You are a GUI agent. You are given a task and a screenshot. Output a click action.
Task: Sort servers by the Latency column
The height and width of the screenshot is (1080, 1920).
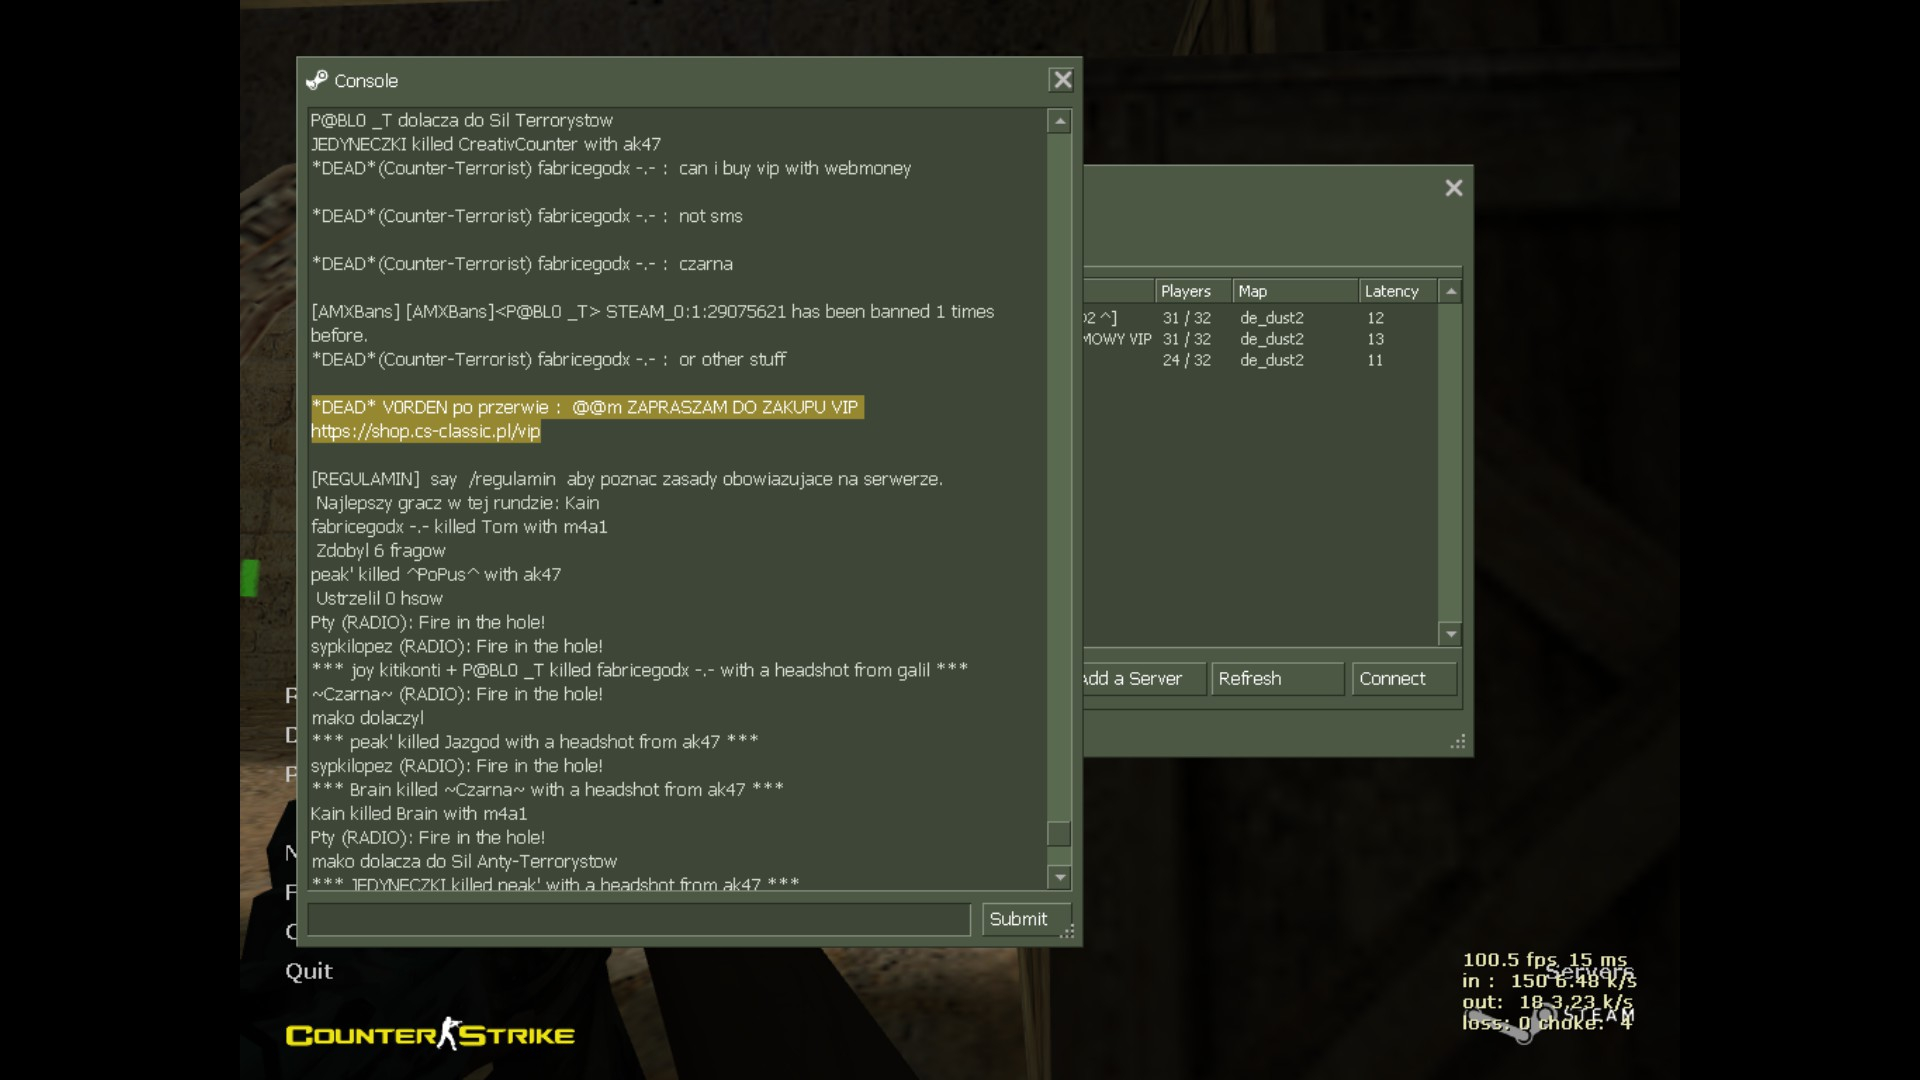pos(1396,291)
